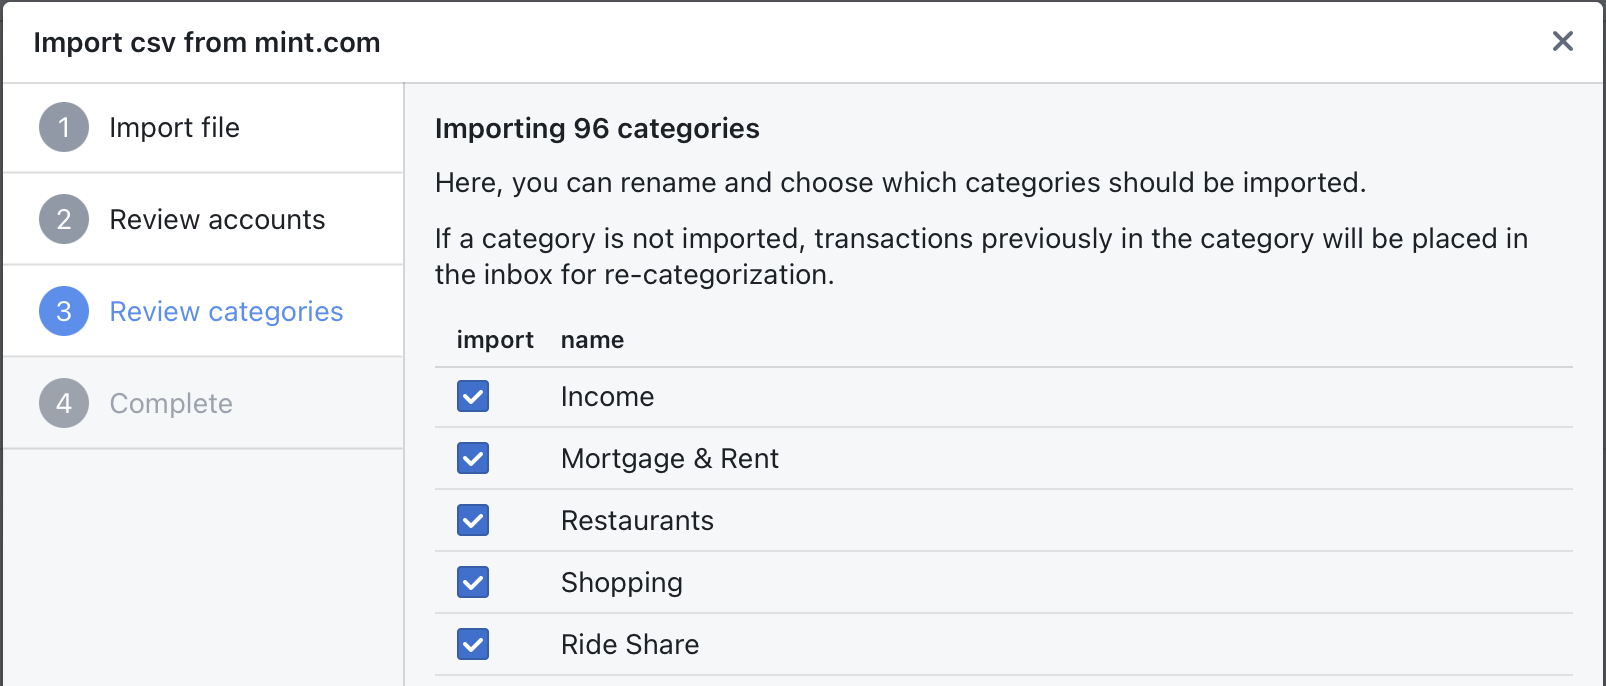Click the Mortgage & Rent category name
This screenshot has width=1606, height=686.
[670, 458]
